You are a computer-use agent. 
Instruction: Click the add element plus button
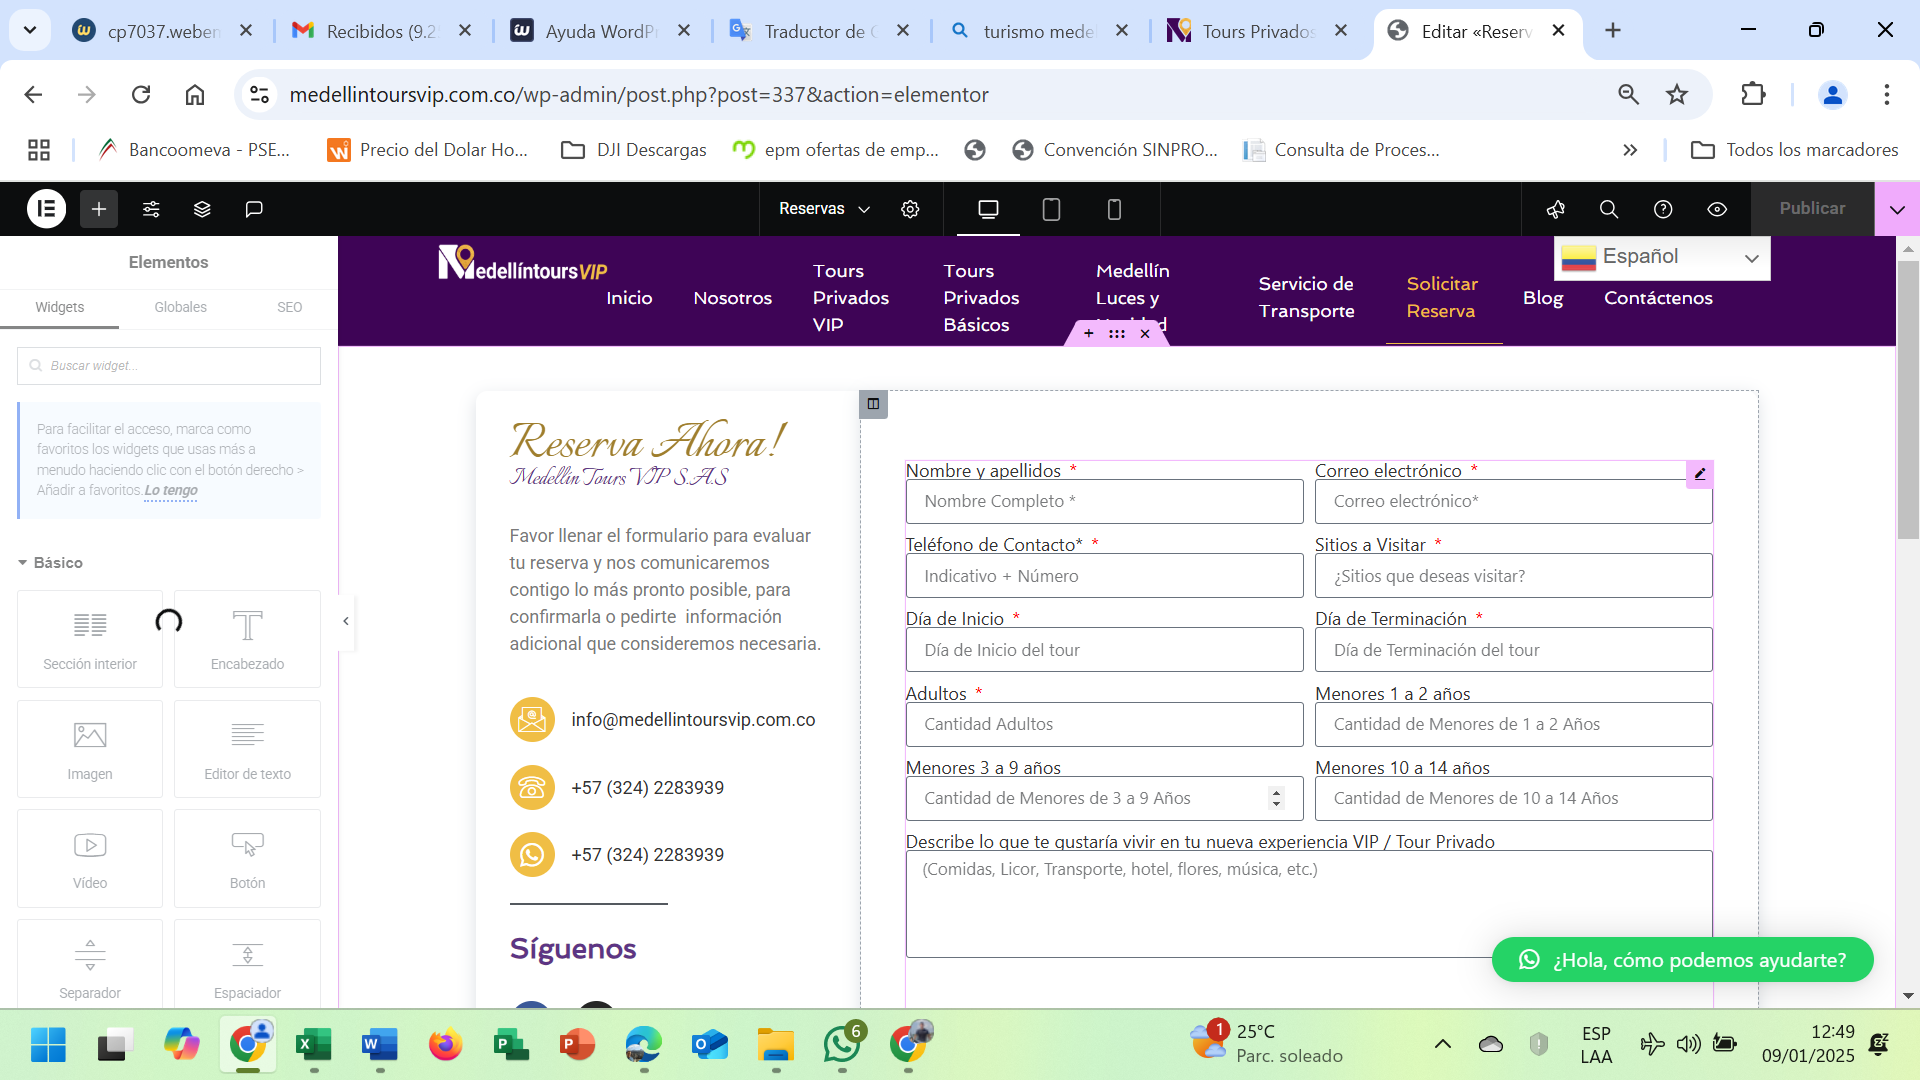99,209
